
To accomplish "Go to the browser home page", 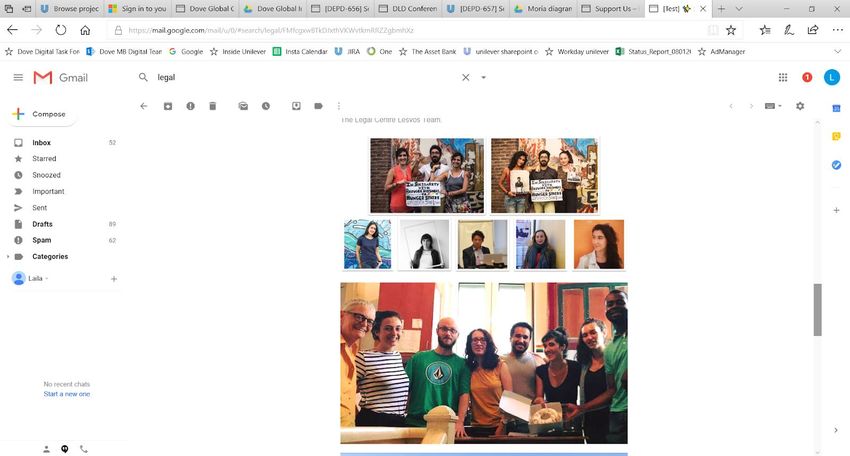I will click(85, 30).
